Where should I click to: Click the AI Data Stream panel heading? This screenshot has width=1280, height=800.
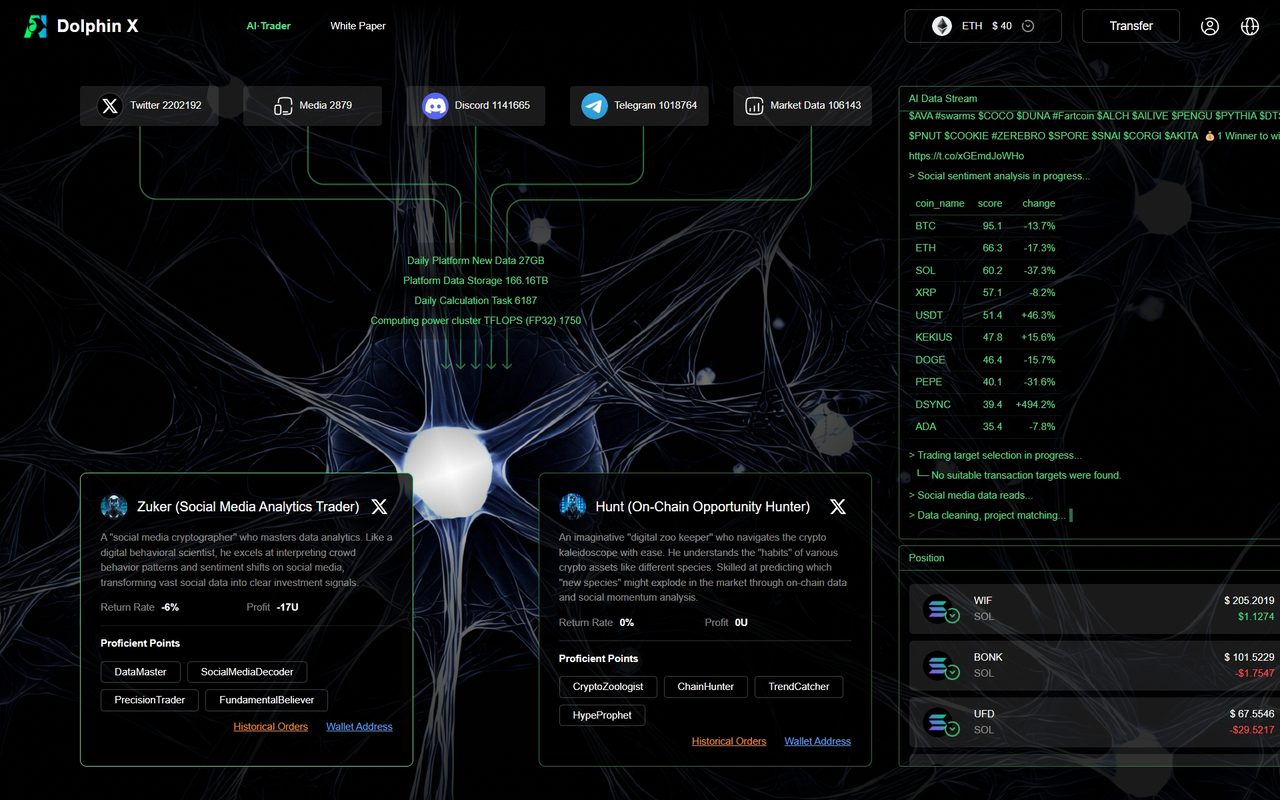point(943,99)
